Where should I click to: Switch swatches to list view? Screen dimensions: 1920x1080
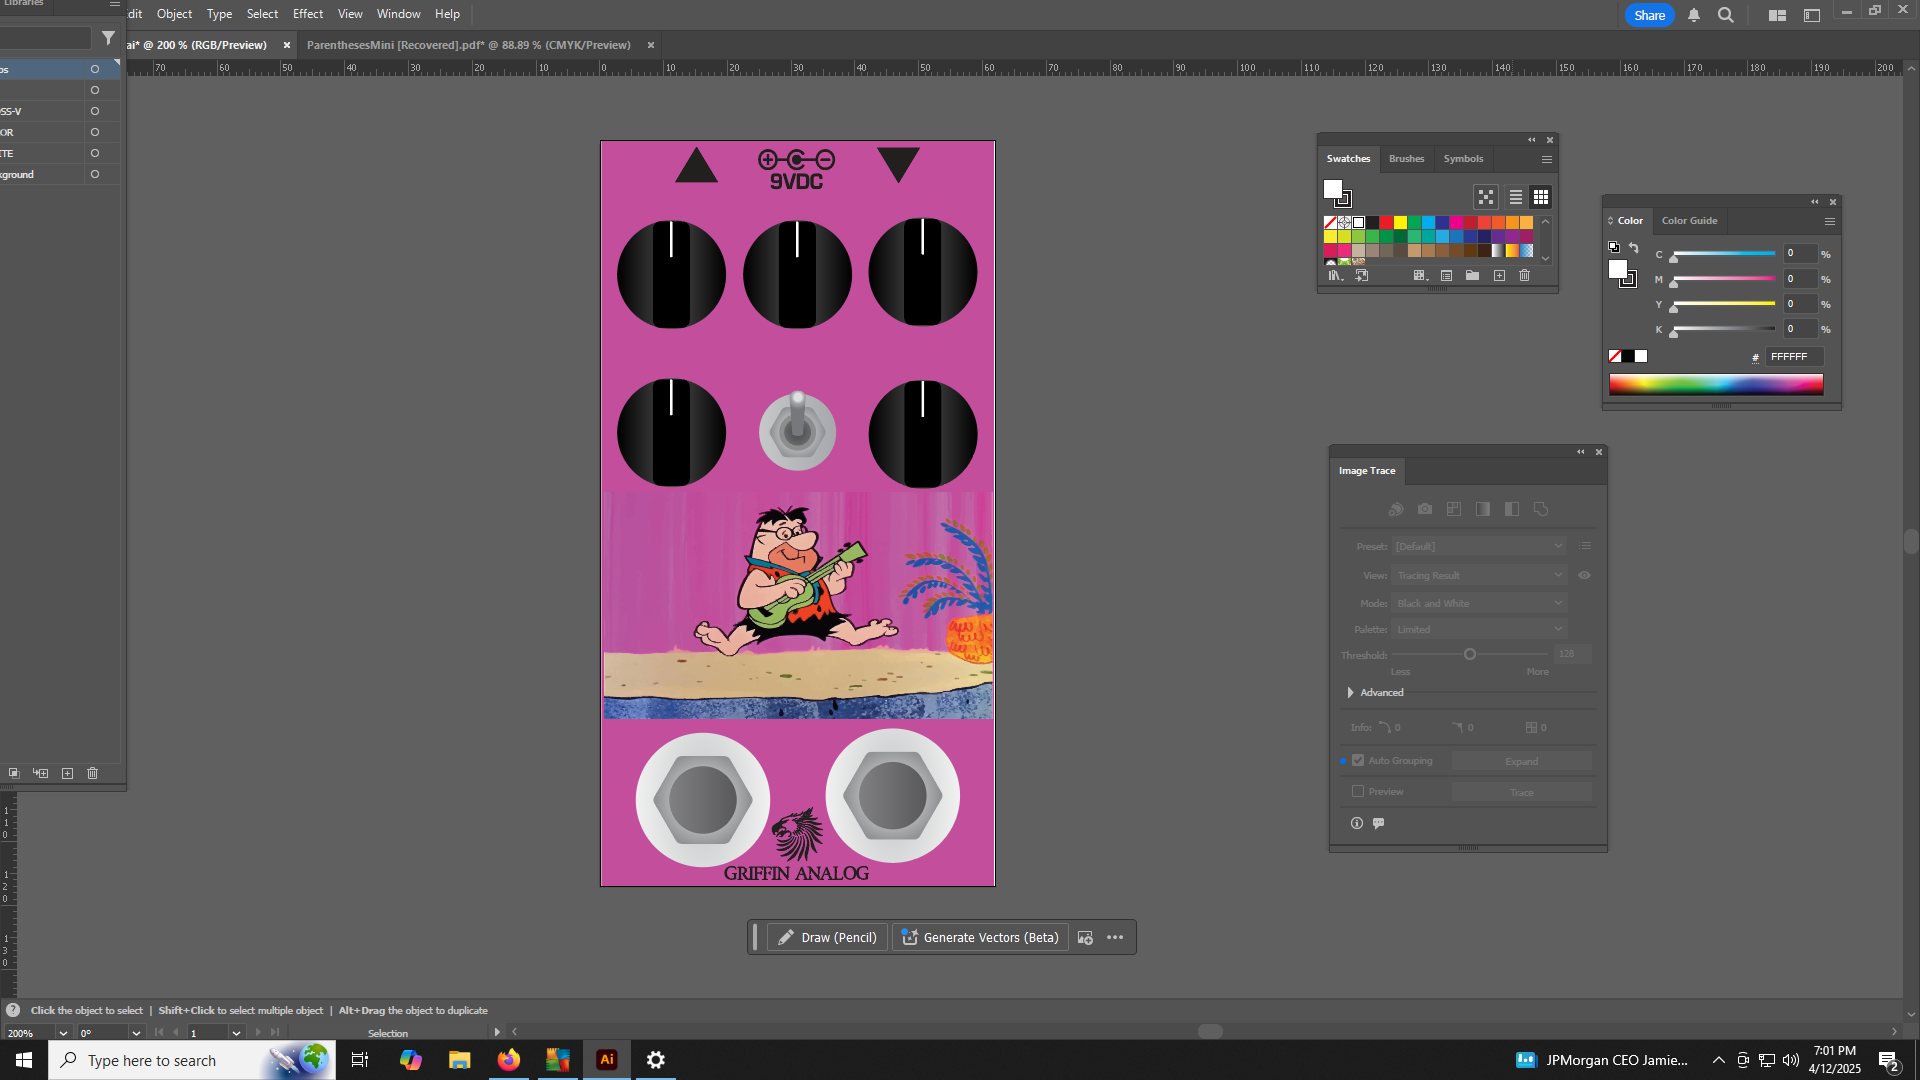(x=1516, y=197)
